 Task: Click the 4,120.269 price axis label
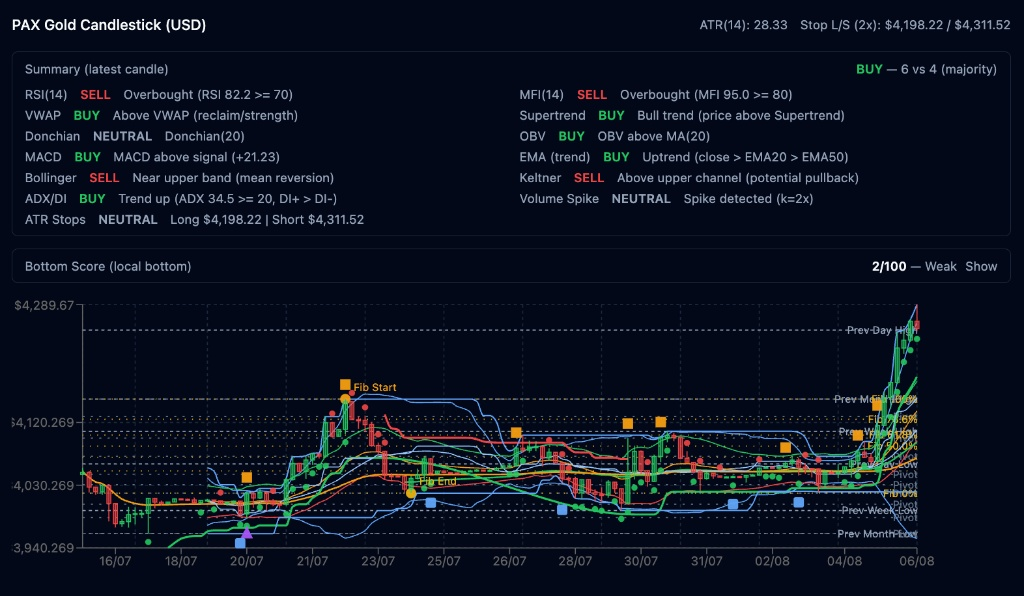click(x=44, y=422)
